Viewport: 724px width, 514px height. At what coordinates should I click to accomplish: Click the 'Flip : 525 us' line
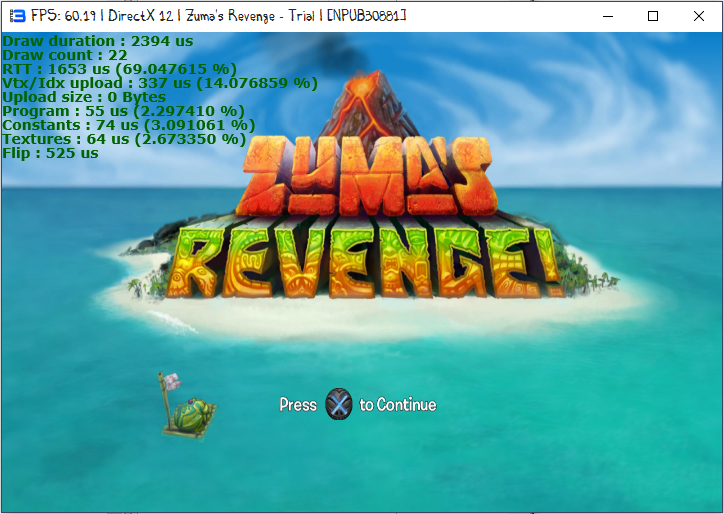tap(50, 153)
